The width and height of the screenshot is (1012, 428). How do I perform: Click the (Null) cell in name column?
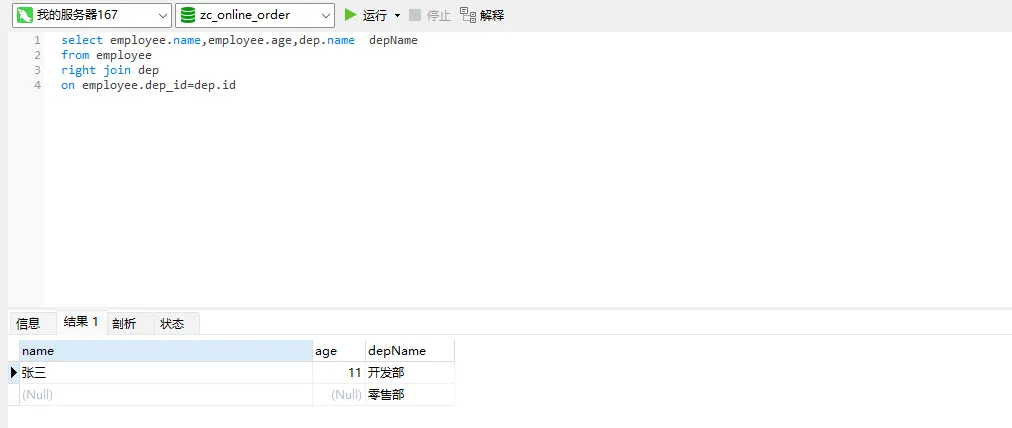(x=165, y=395)
